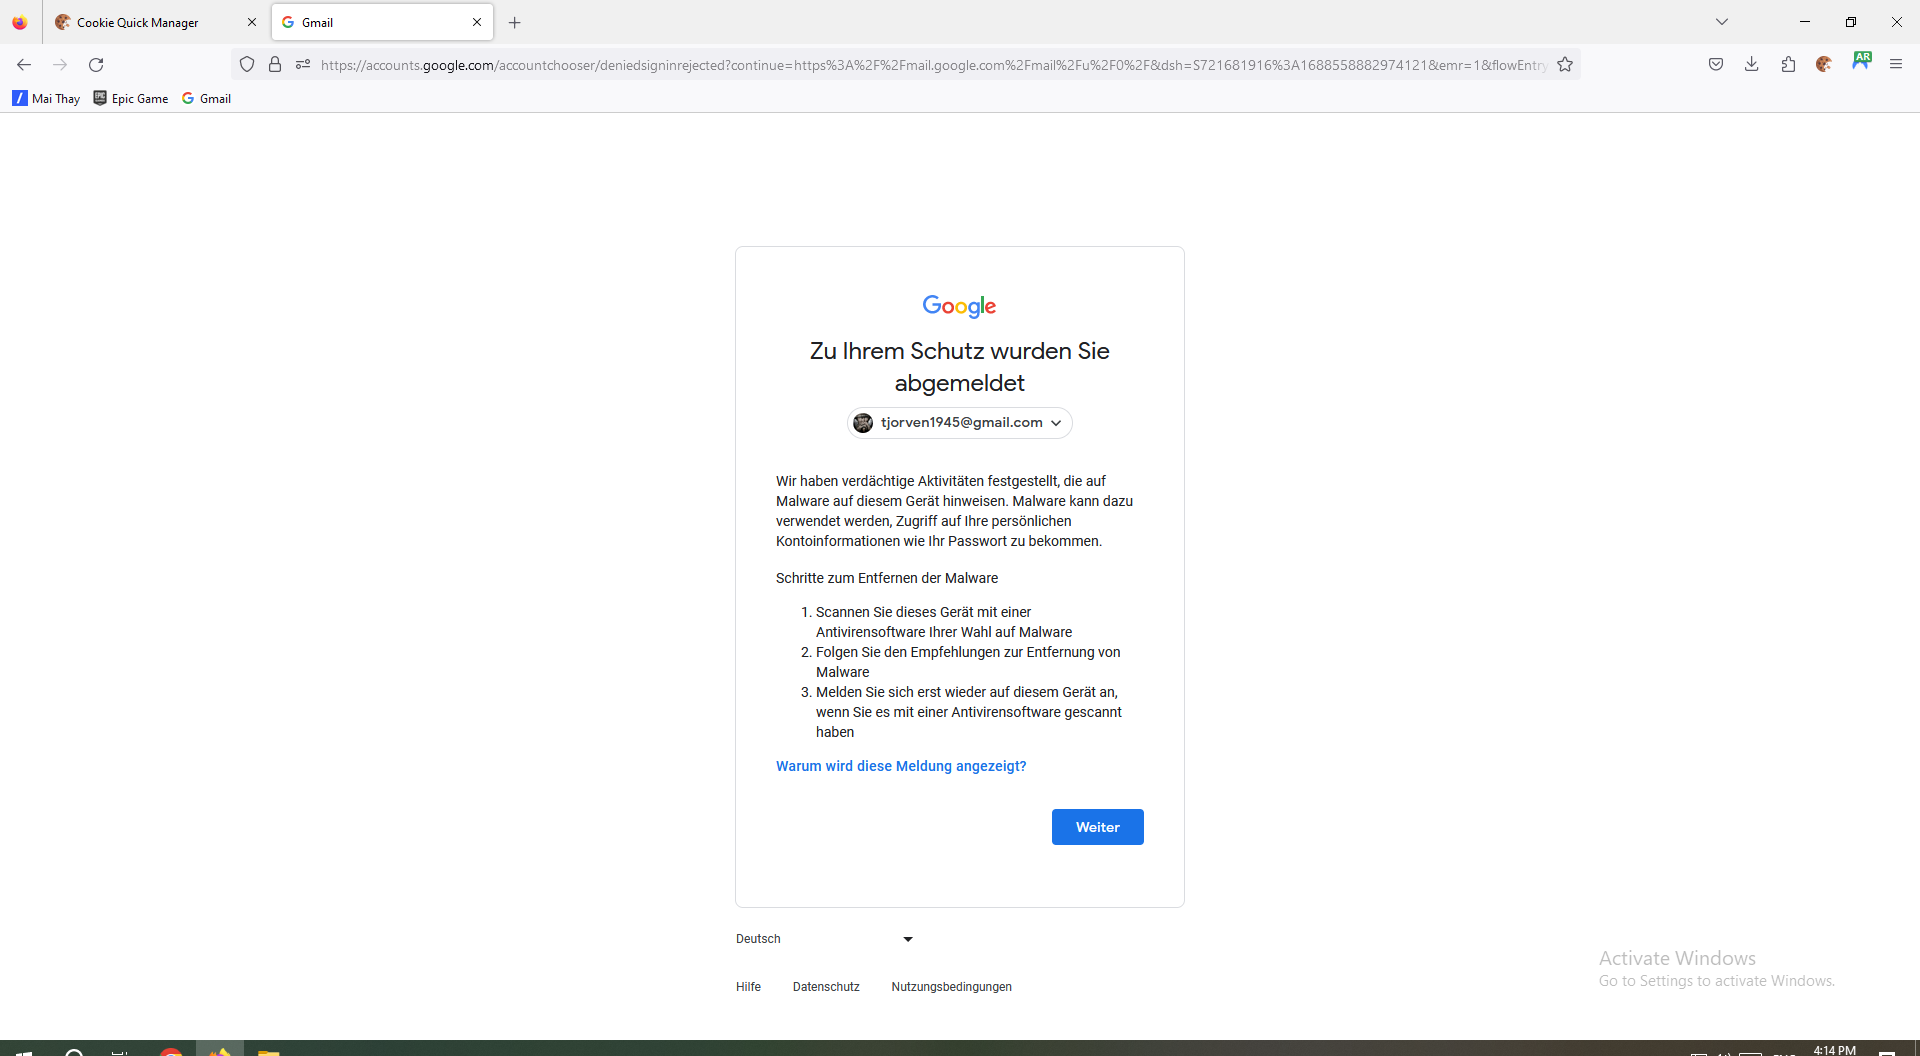Viewport: 1920px width, 1056px height.
Task: Minimize the Firefox window
Action: [x=1805, y=22]
